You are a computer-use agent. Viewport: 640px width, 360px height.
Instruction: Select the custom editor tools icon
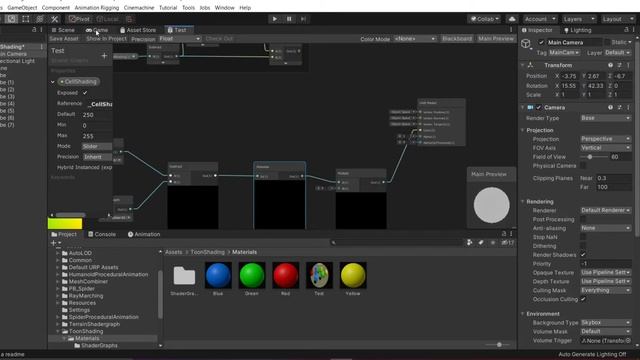[x=54, y=19]
